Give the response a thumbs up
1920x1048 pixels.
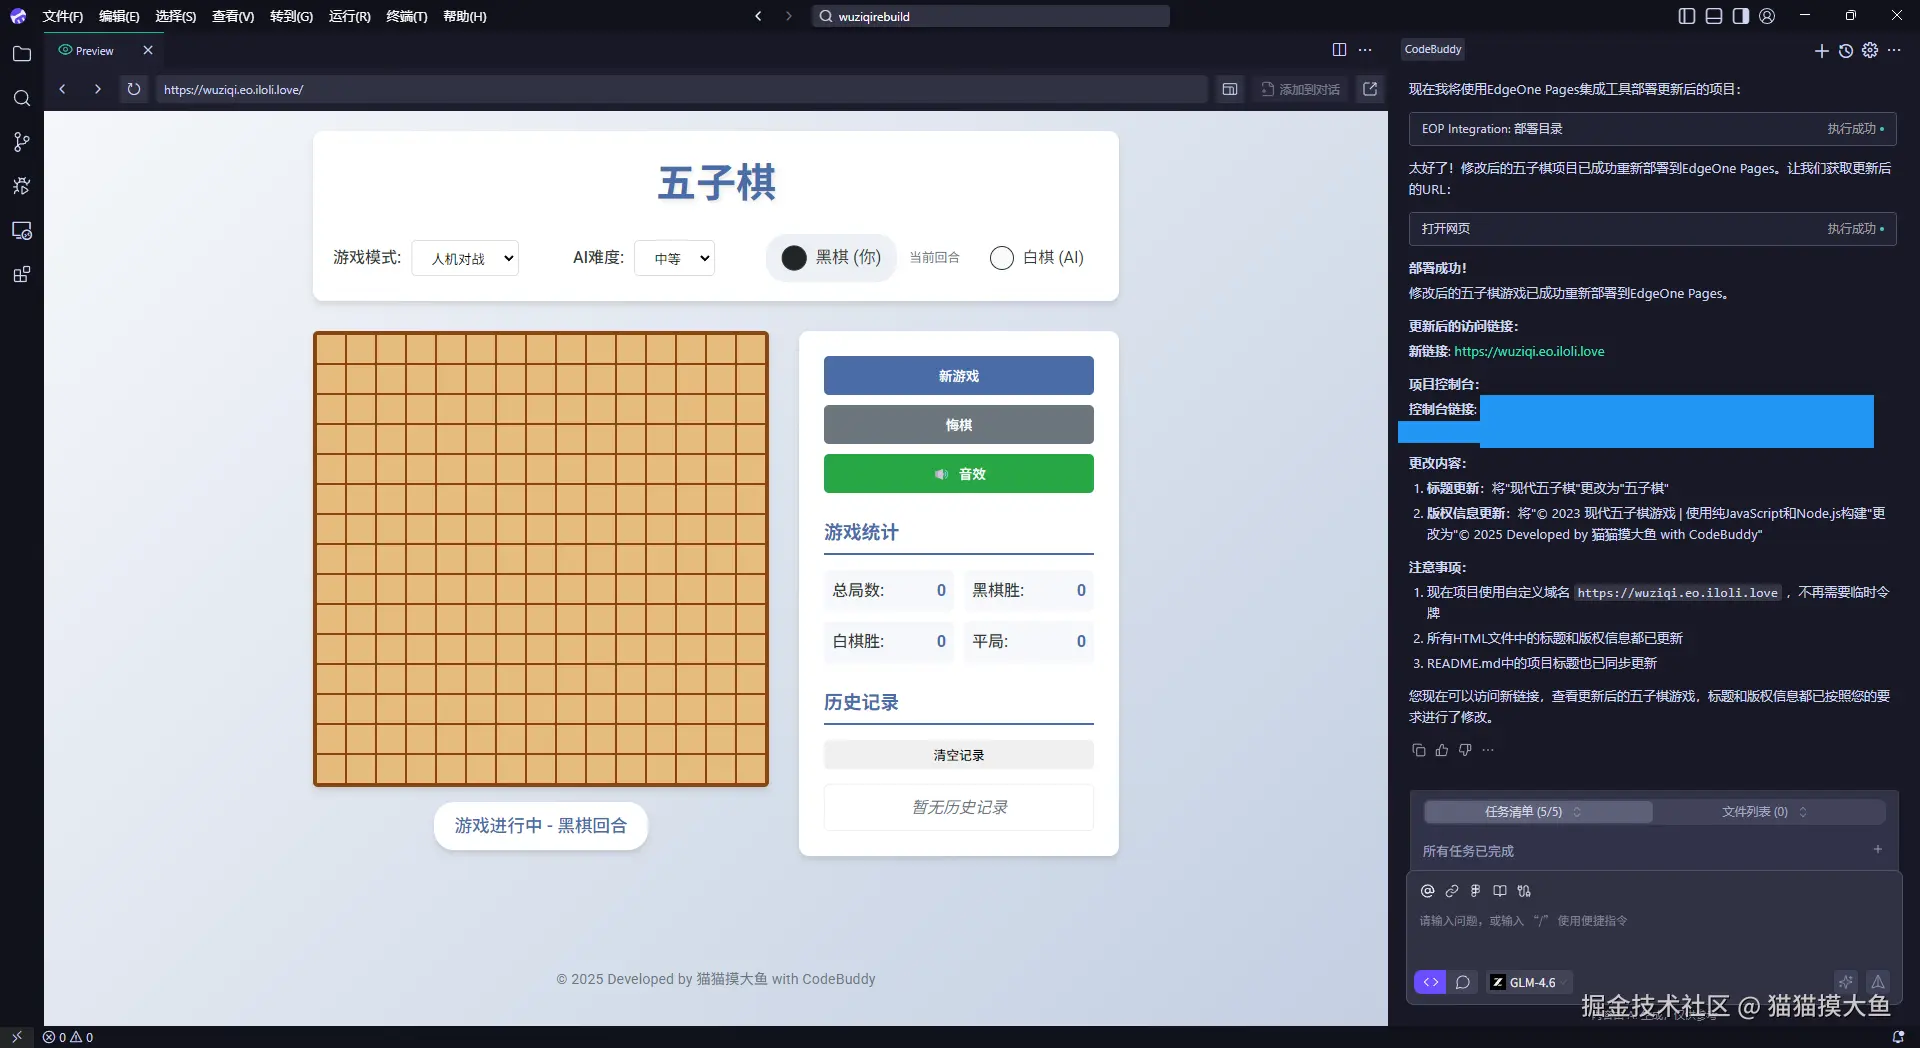1441,750
